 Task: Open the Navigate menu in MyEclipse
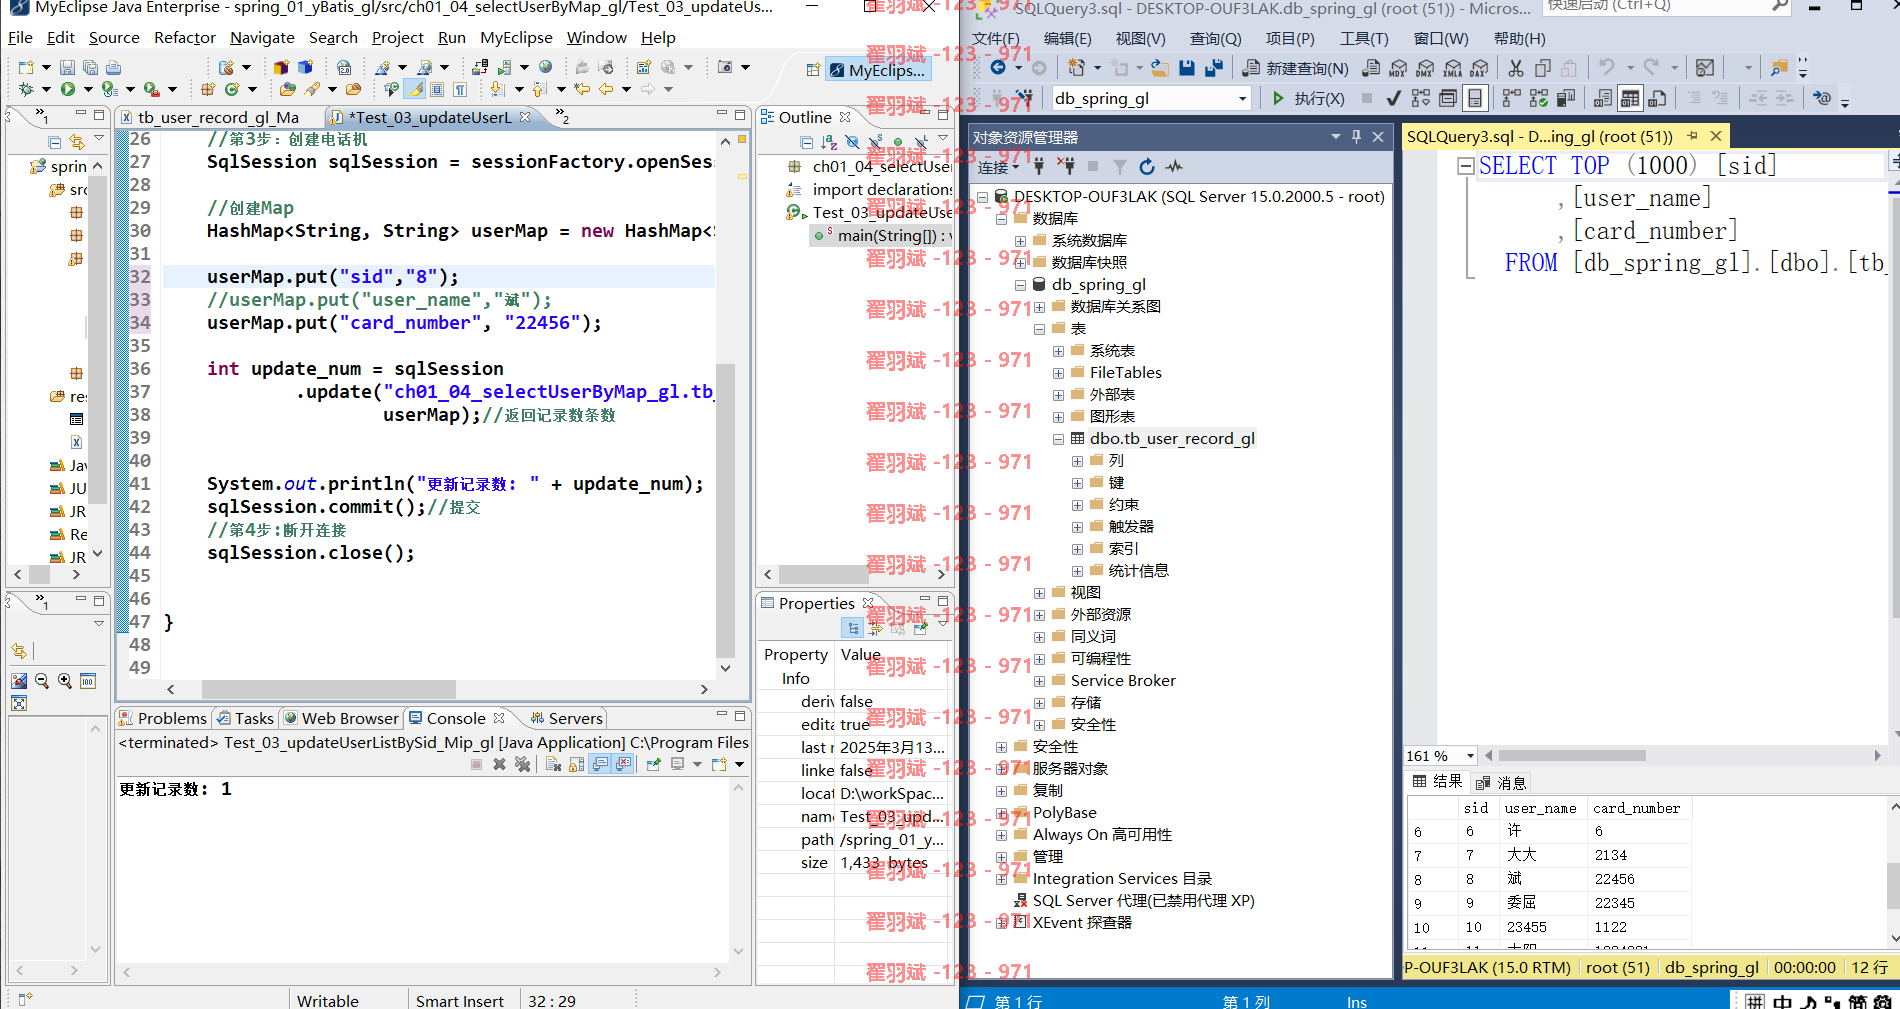[x=262, y=38]
